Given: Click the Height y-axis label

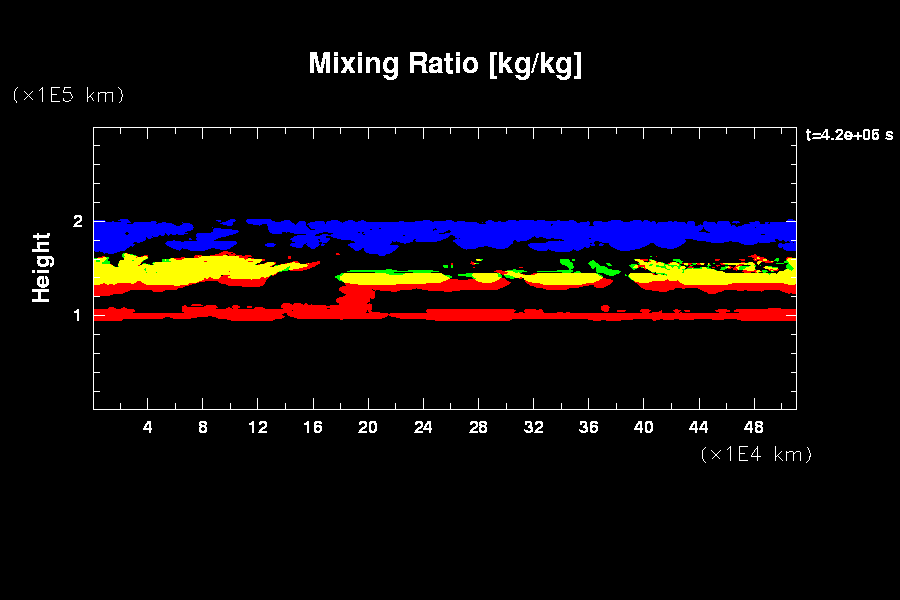Looking at the screenshot, I should pyautogui.click(x=41, y=267).
